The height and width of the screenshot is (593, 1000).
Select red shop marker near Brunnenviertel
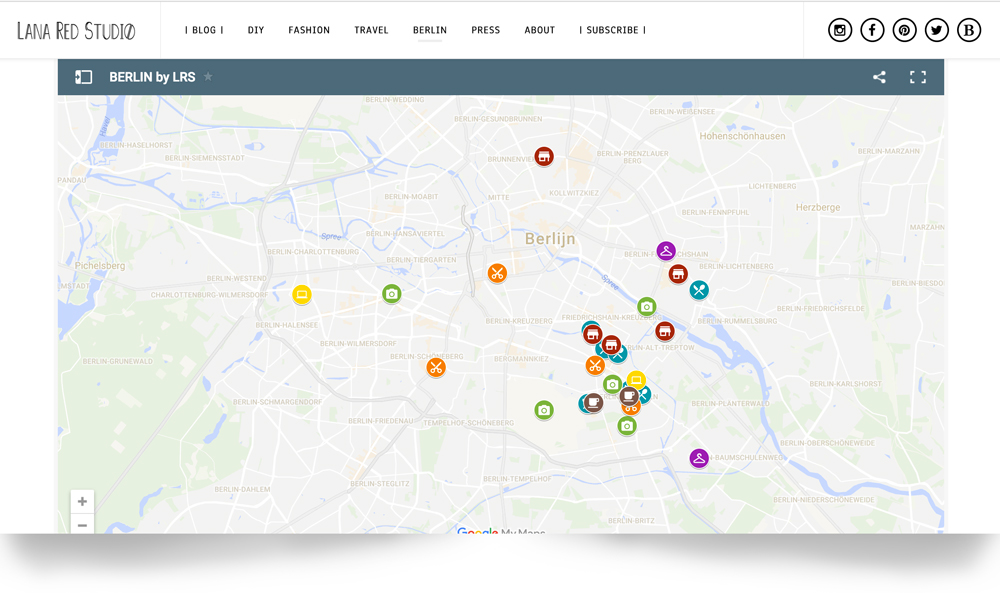click(544, 156)
